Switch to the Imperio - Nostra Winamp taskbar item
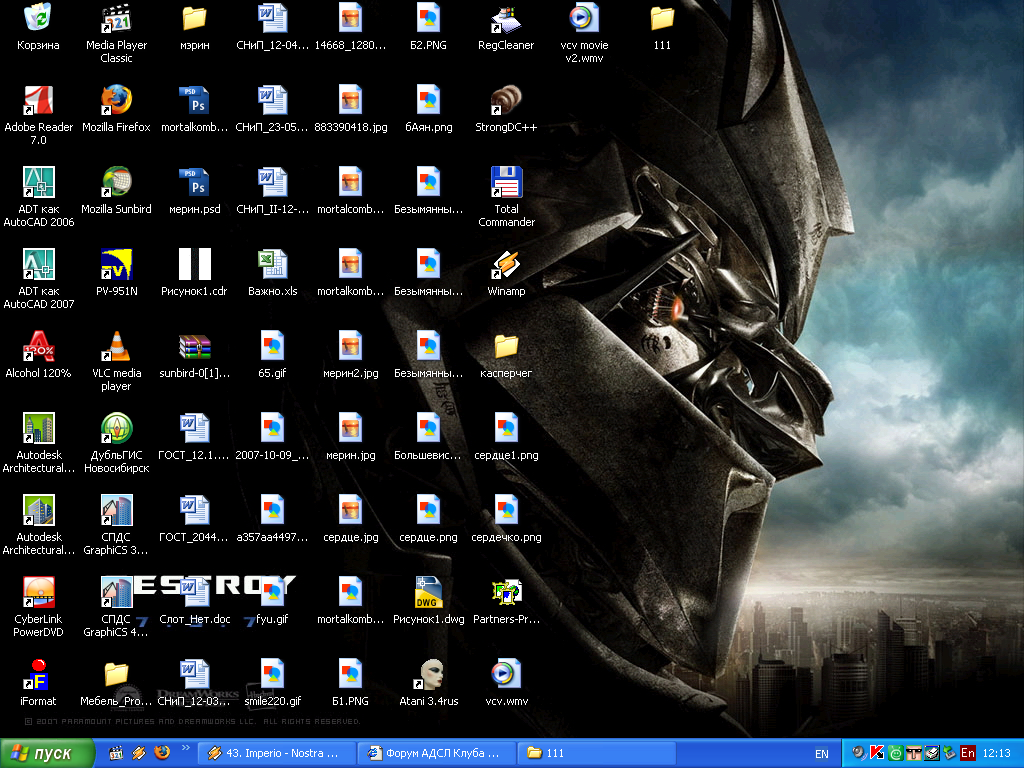This screenshot has width=1024, height=768. pyautogui.click(x=275, y=753)
